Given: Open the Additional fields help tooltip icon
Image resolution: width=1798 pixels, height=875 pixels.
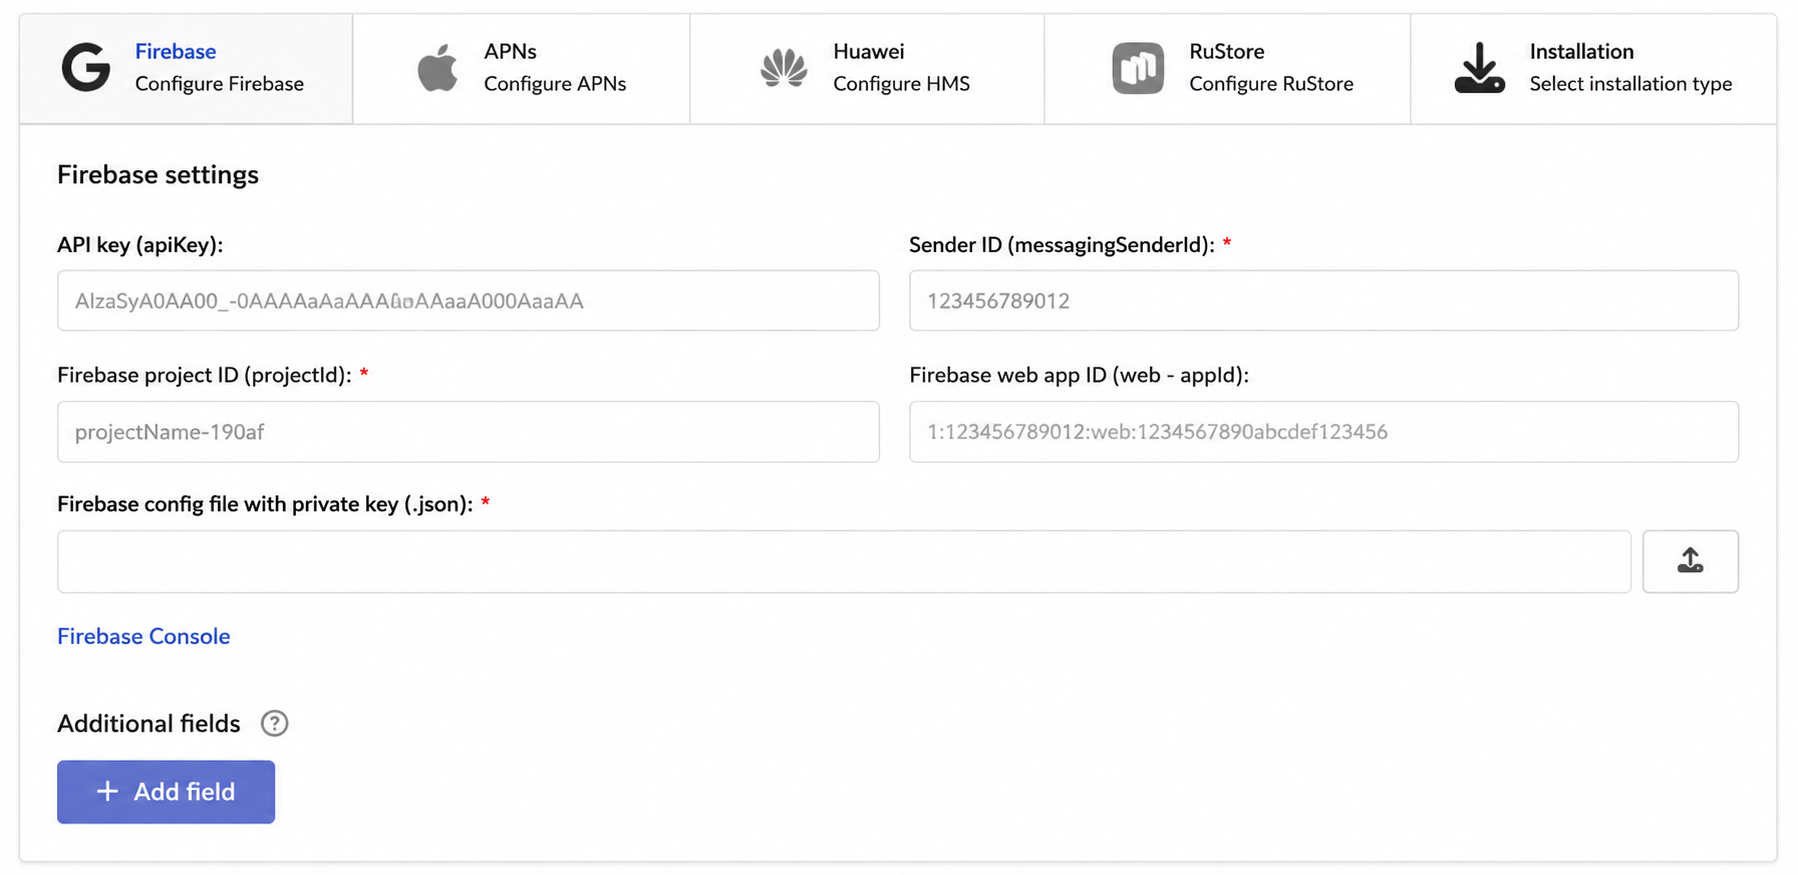Looking at the screenshot, I should coord(274,723).
